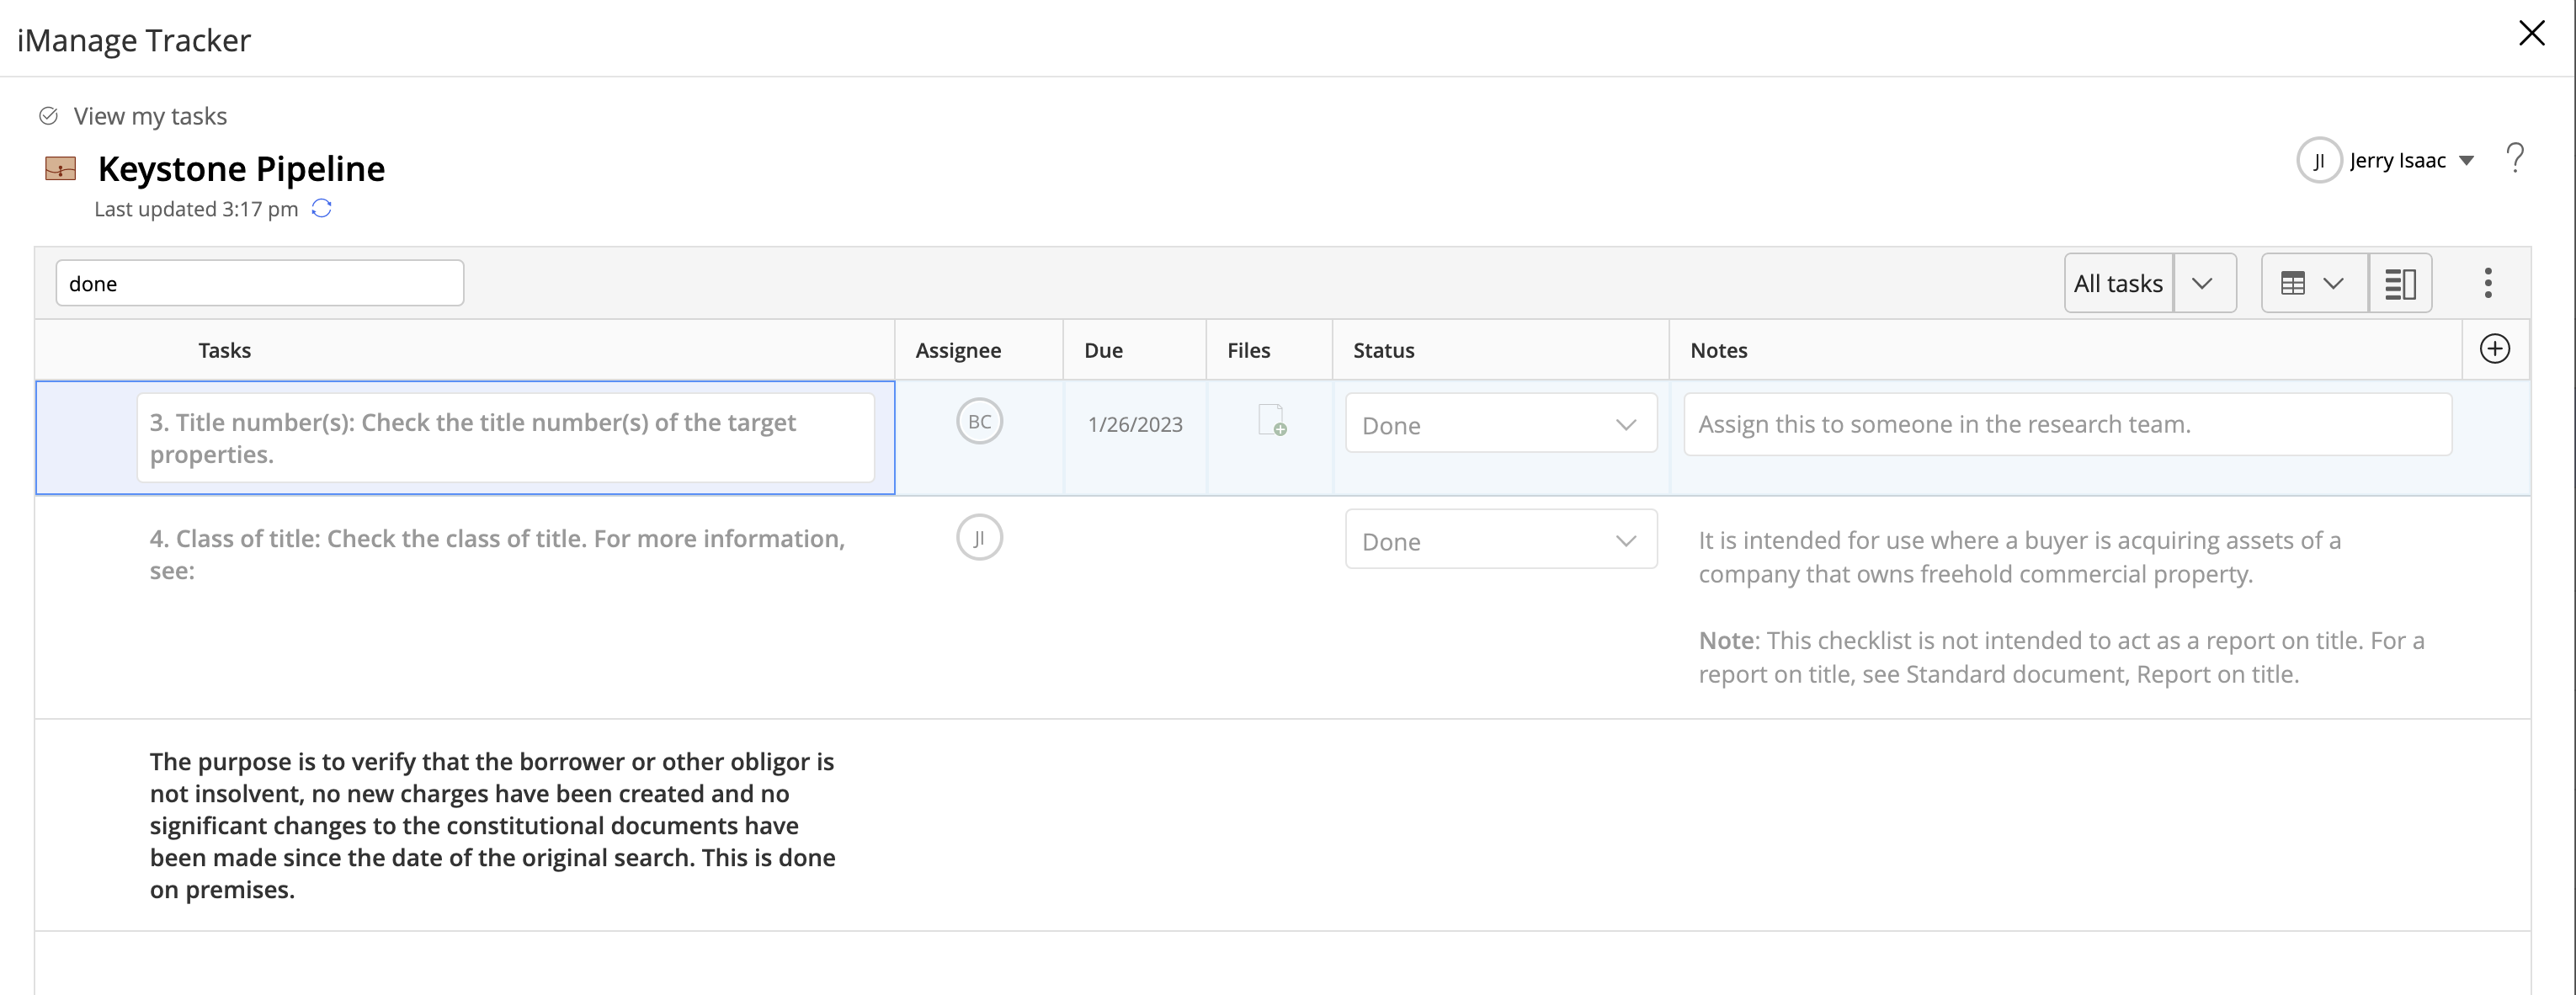Viewport: 2576px width, 995px height.
Task: Click the Keystone Pipeline briefcase icon
Action: click(60, 169)
